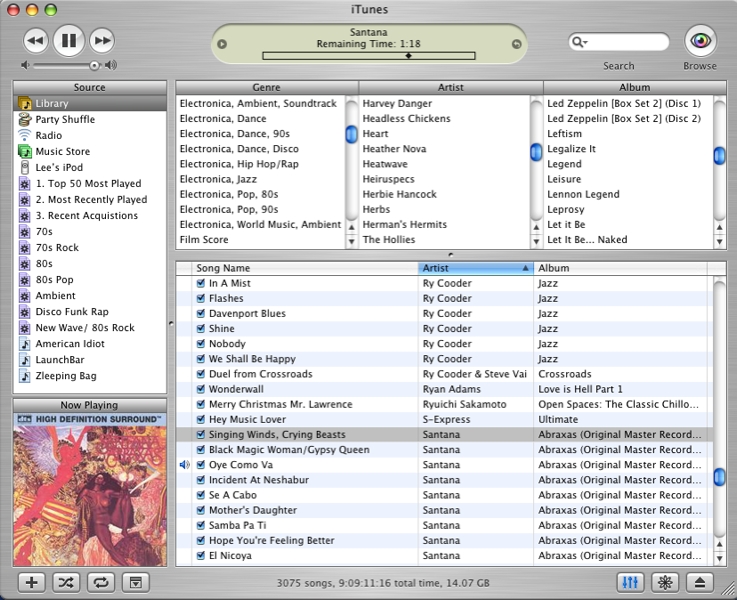737x600 pixels.
Task: Pause the currently playing song
Action: pos(68,41)
